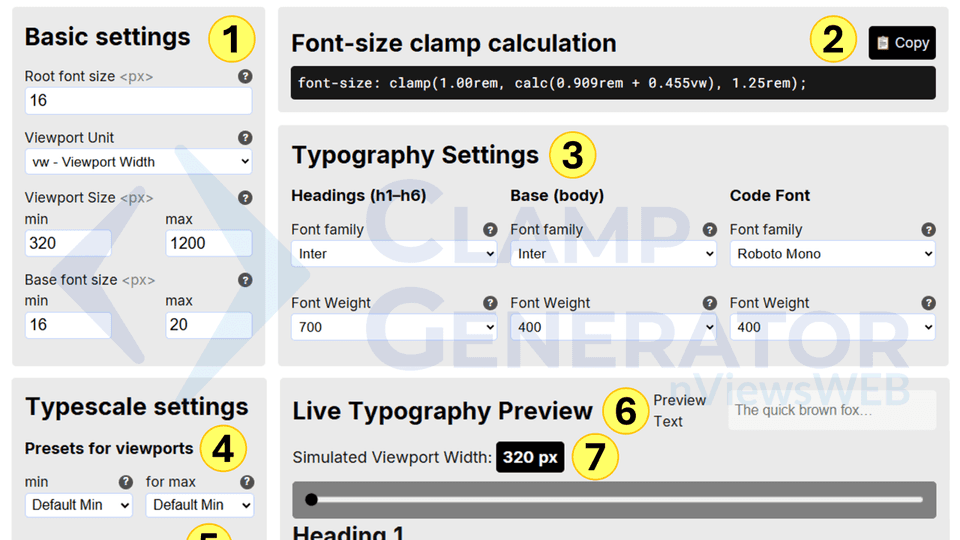Open Headings Font Weight dropdown showing 700
This screenshot has width=960, height=540.
point(394,327)
